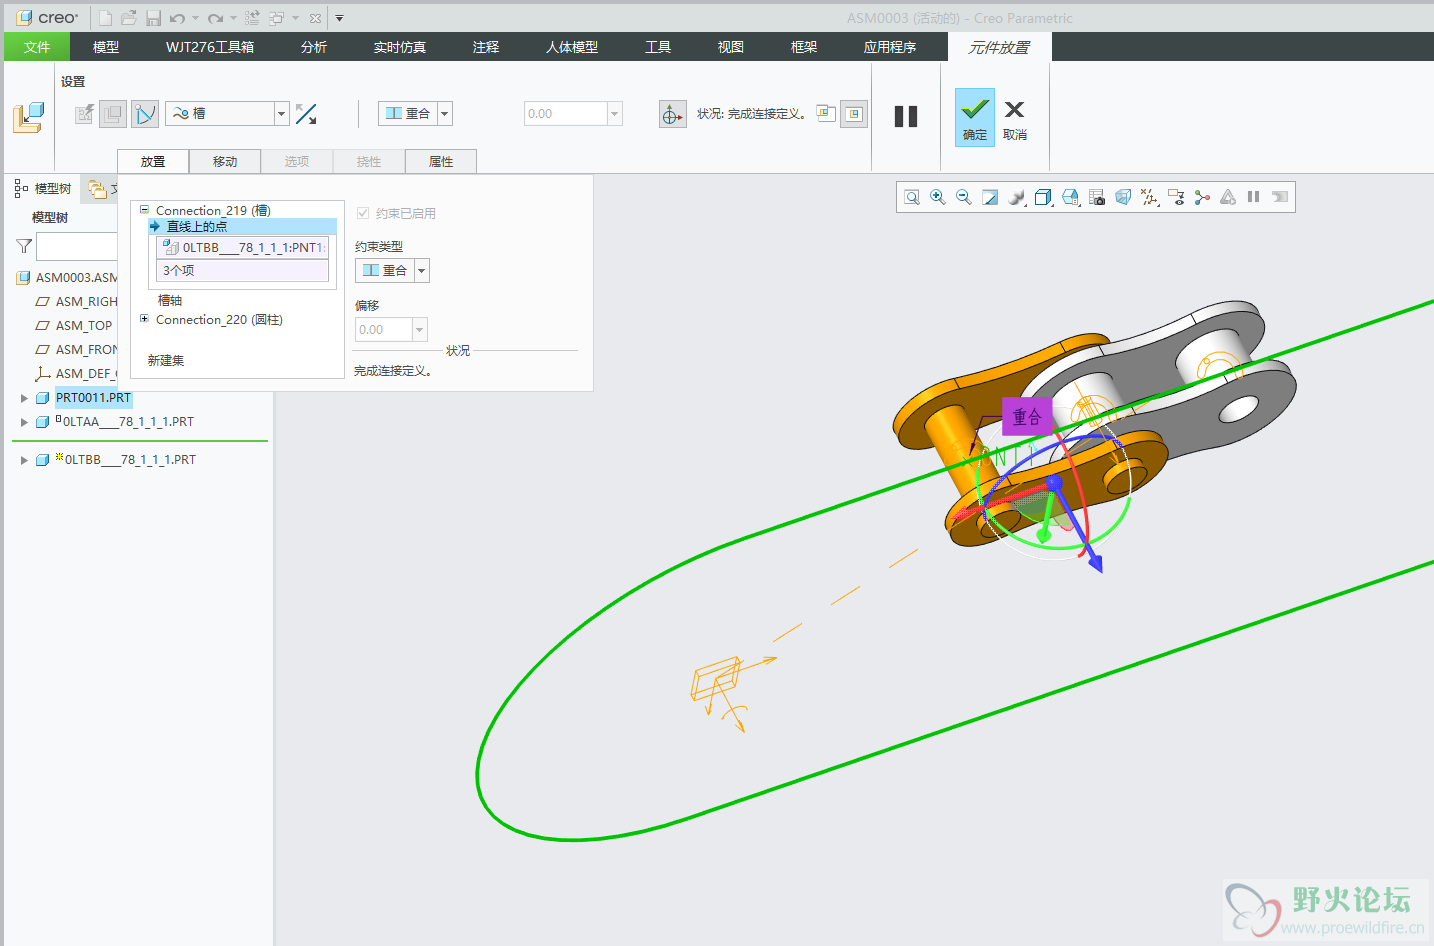Pause the placement with the pause button
This screenshot has width=1434, height=946.
(x=906, y=116)
